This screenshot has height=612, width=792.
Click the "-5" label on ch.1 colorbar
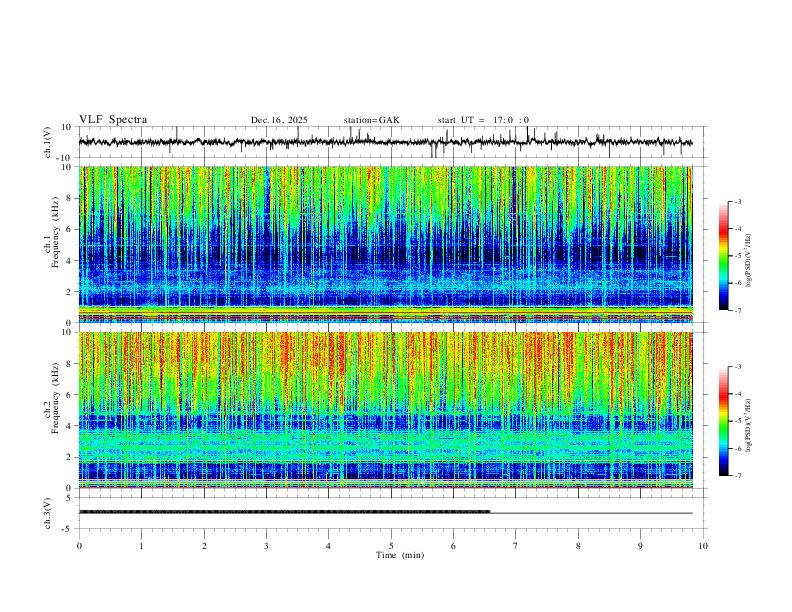coord(737,256)
